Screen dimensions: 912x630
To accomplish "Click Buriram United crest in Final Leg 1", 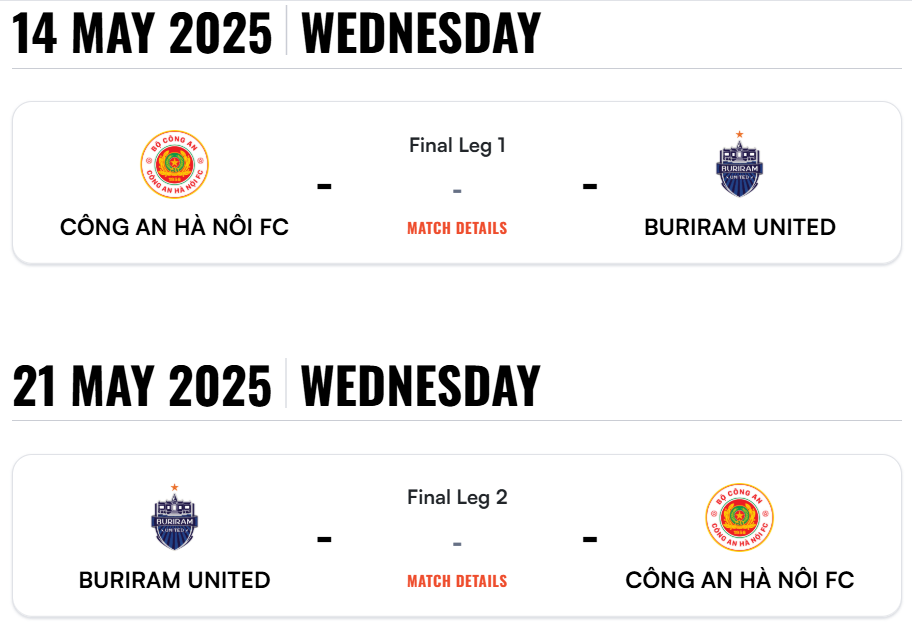I will tap(739, 165).
